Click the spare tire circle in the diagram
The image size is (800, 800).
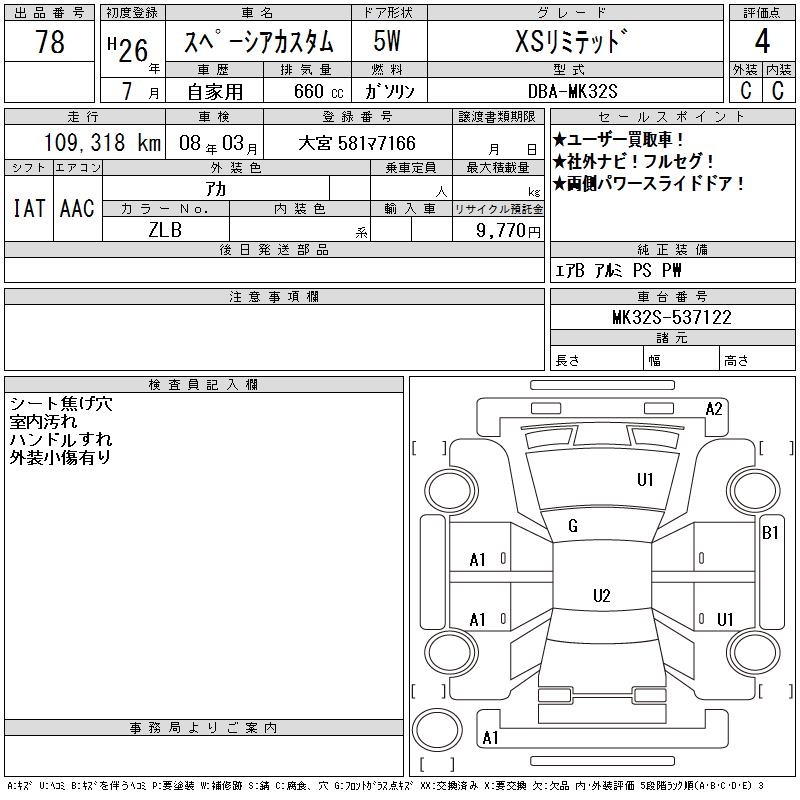(437, 730)
